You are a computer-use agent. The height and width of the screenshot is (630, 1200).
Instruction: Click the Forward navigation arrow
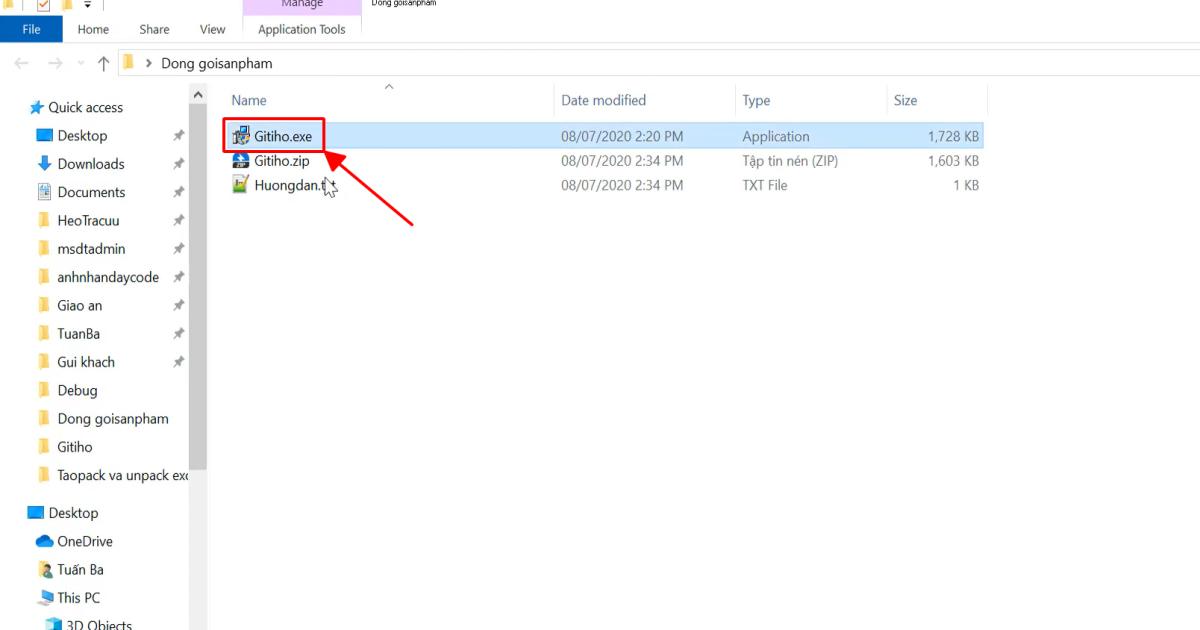click(56, 63)
